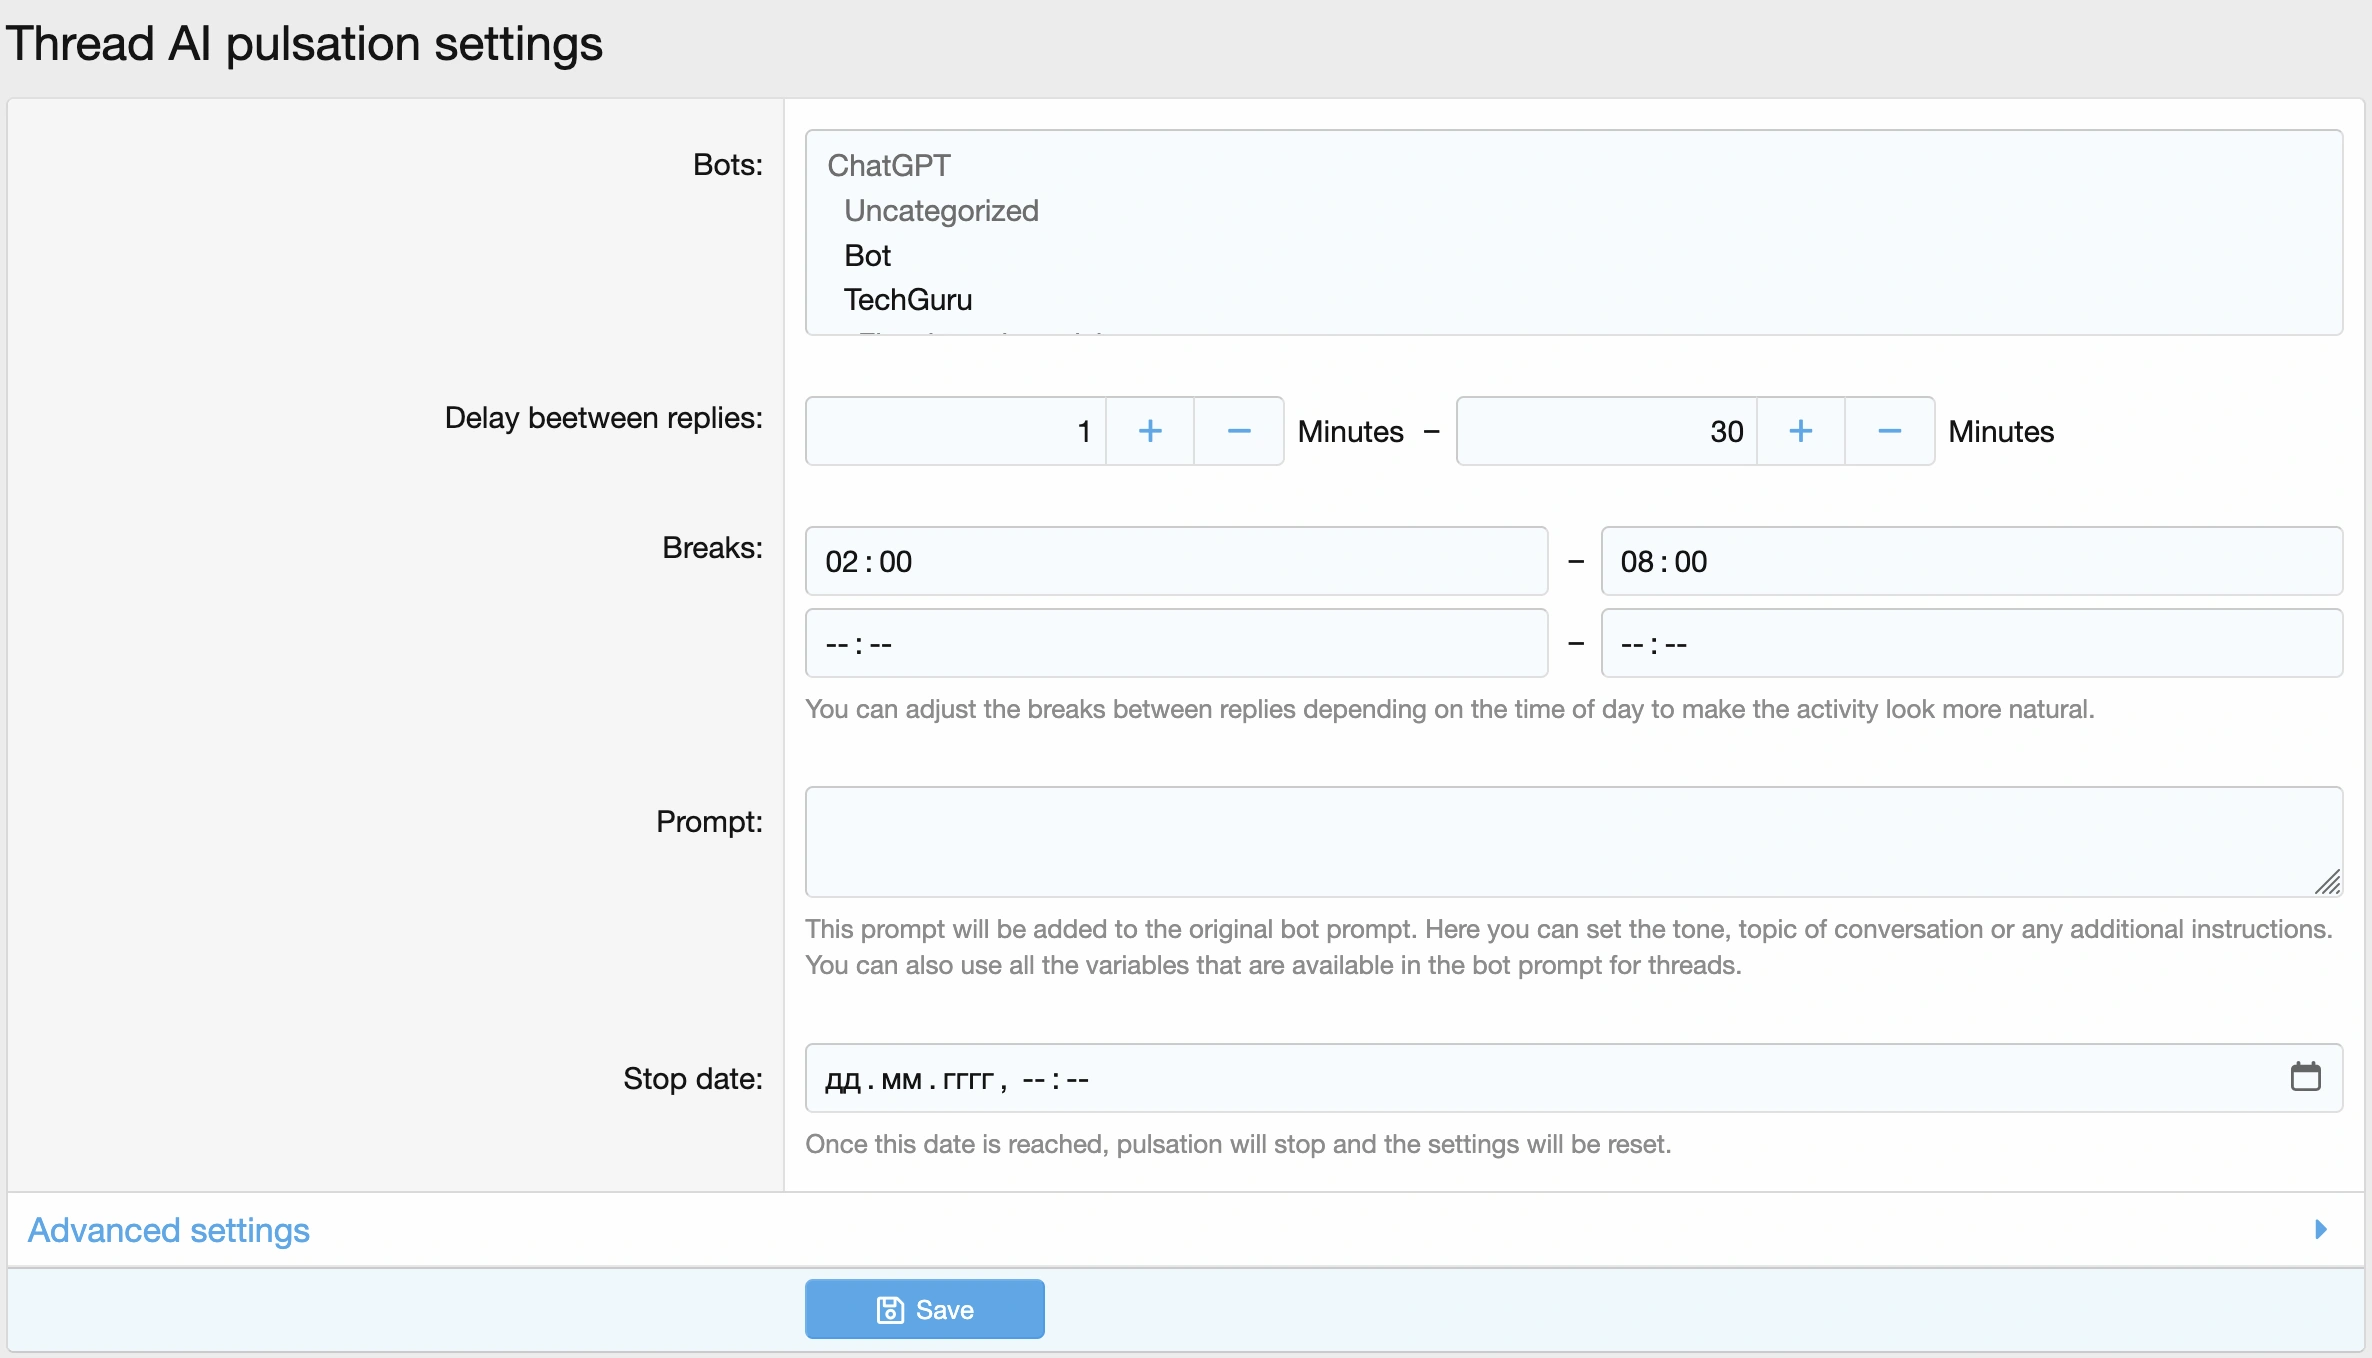Viewport: 2372px width, 1358px height.
Task: Click the ChatGPT group heading
Action: click(x=889, y=166)
